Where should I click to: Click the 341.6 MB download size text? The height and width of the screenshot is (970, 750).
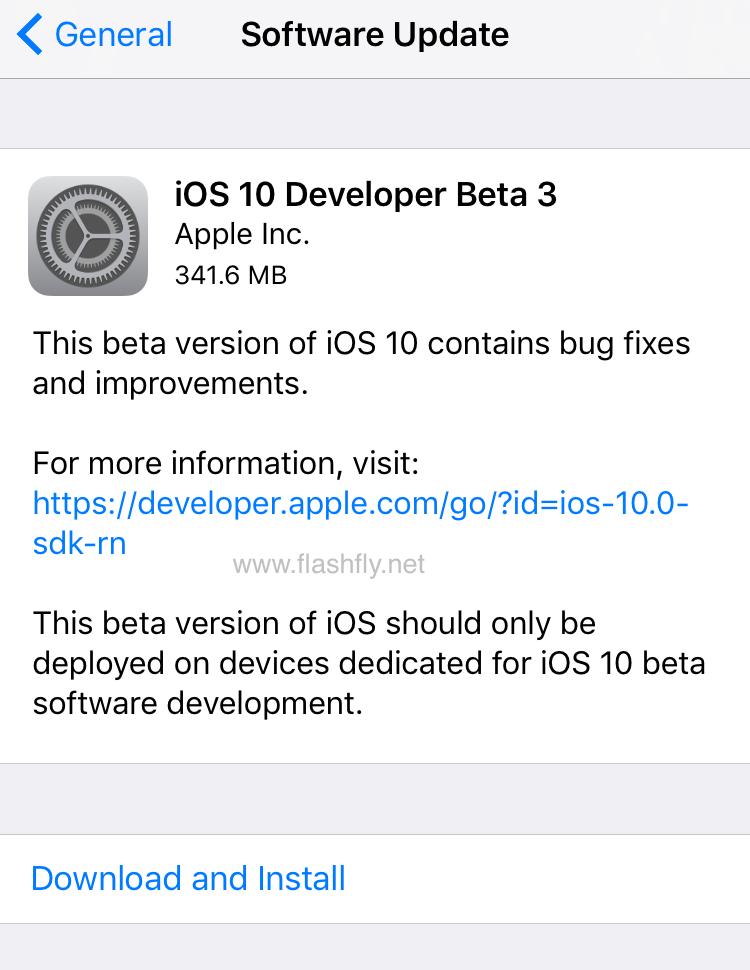point(230,275)
